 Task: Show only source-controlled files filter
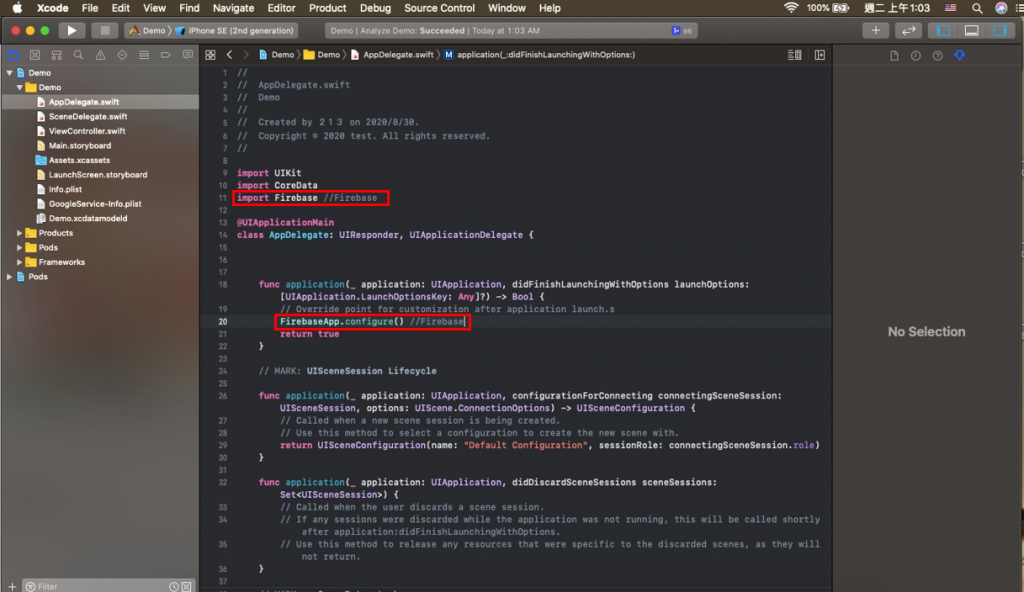pyautogui.click(x=187, y=586)
